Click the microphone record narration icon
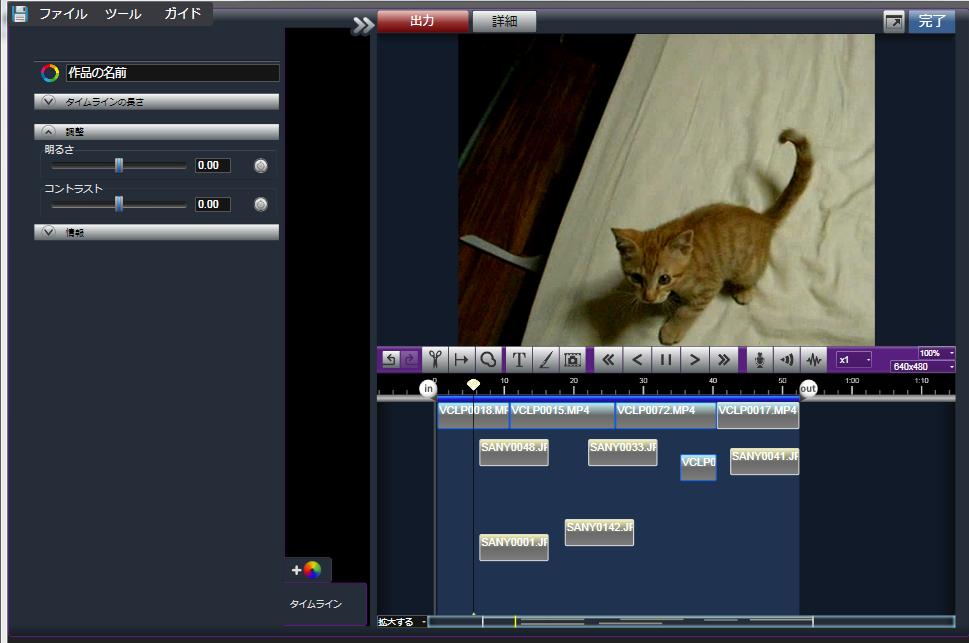This screenshot has width=969, height=643. tap(760, 360)
